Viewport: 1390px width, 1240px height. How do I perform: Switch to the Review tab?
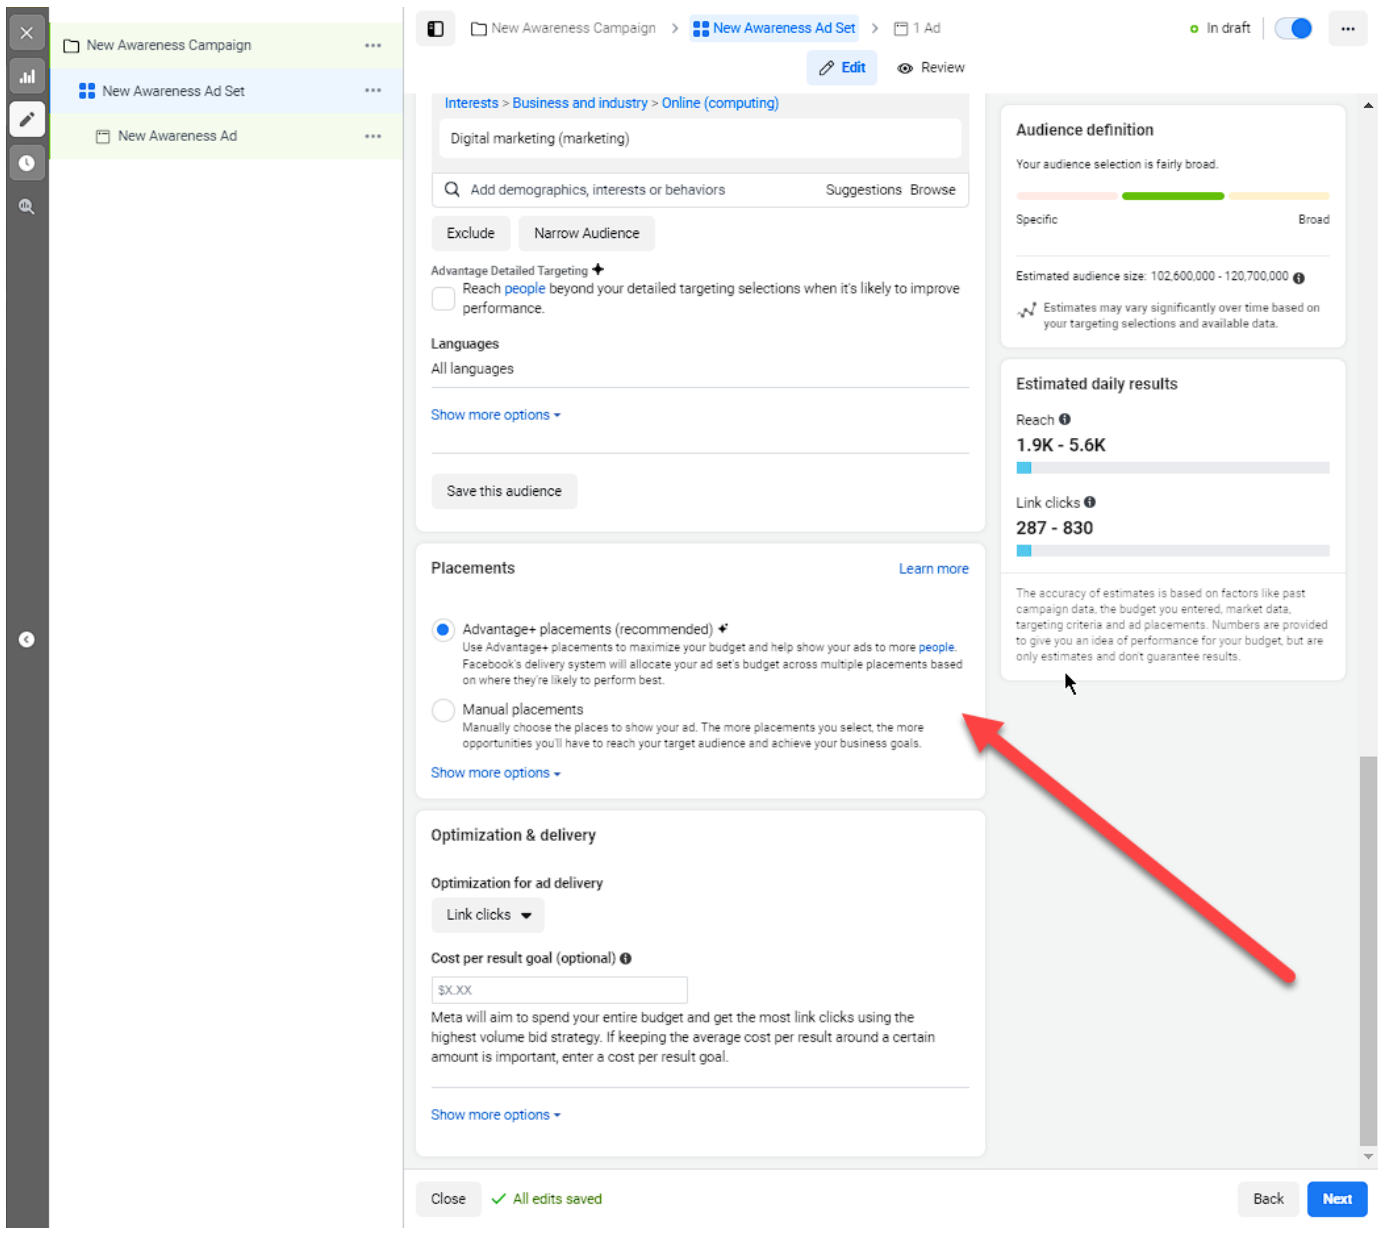(931, 68)
